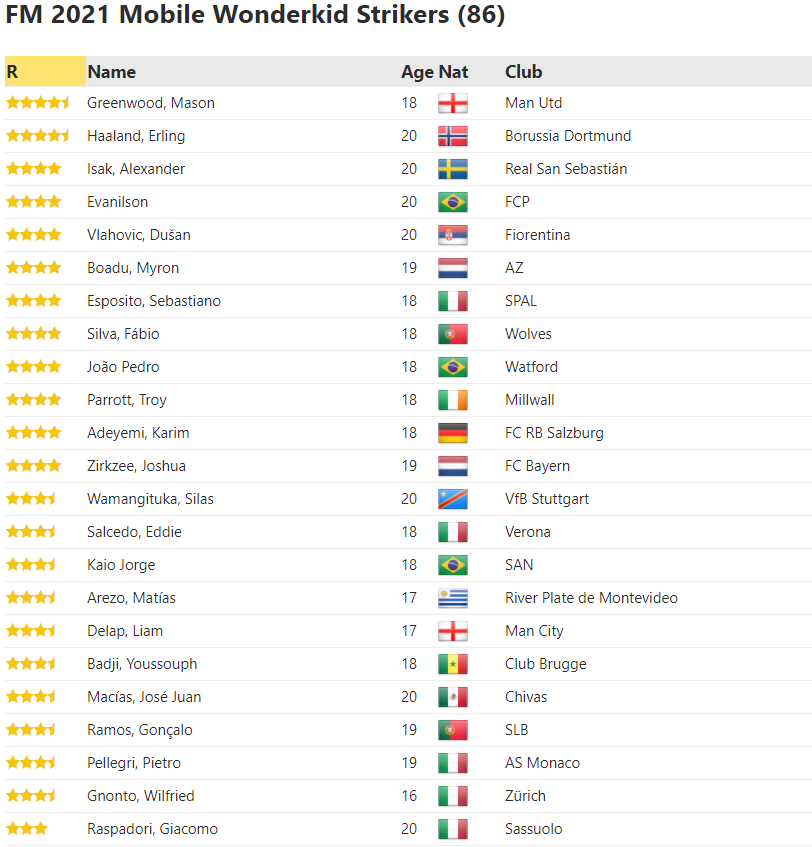Click the Borussia Dortmund club text
This screenshot has width=812, height=847.
tap(568, 136)
